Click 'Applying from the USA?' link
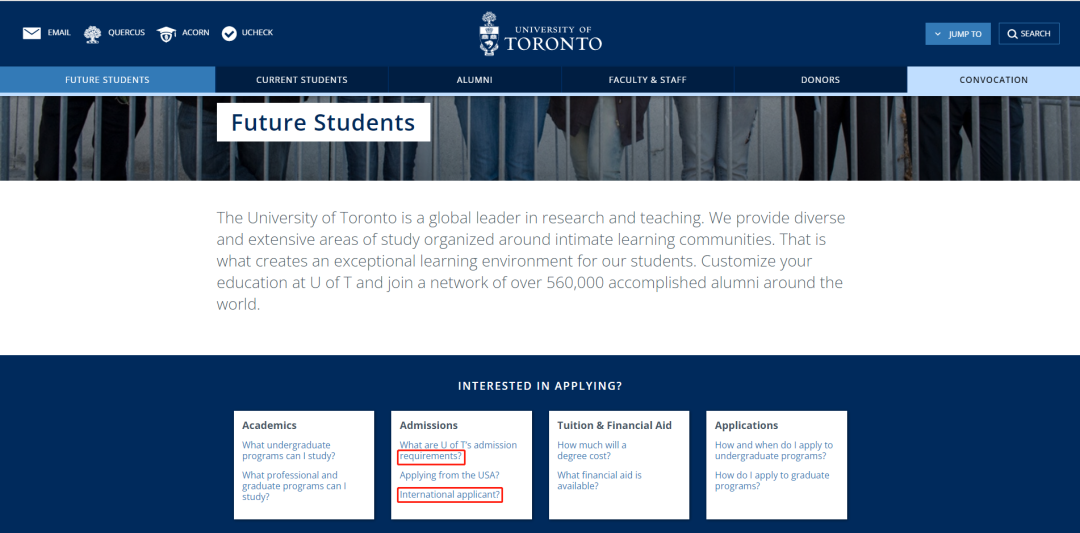 click(x=449, y=475)
